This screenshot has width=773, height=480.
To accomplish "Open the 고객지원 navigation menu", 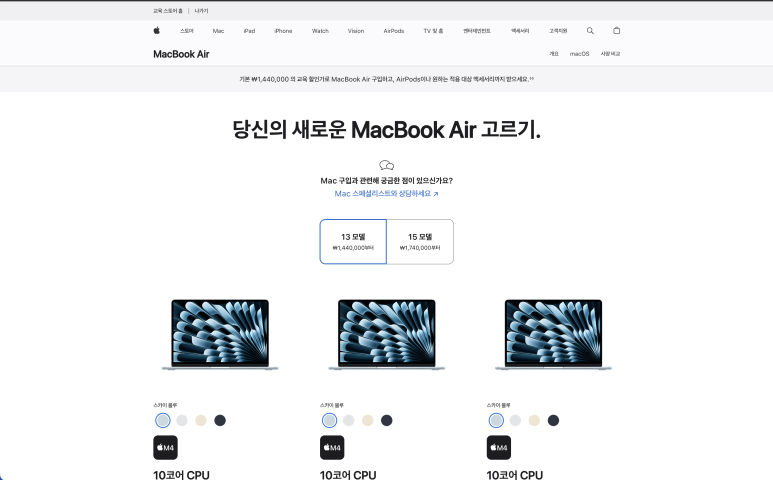I will point(558,31).
